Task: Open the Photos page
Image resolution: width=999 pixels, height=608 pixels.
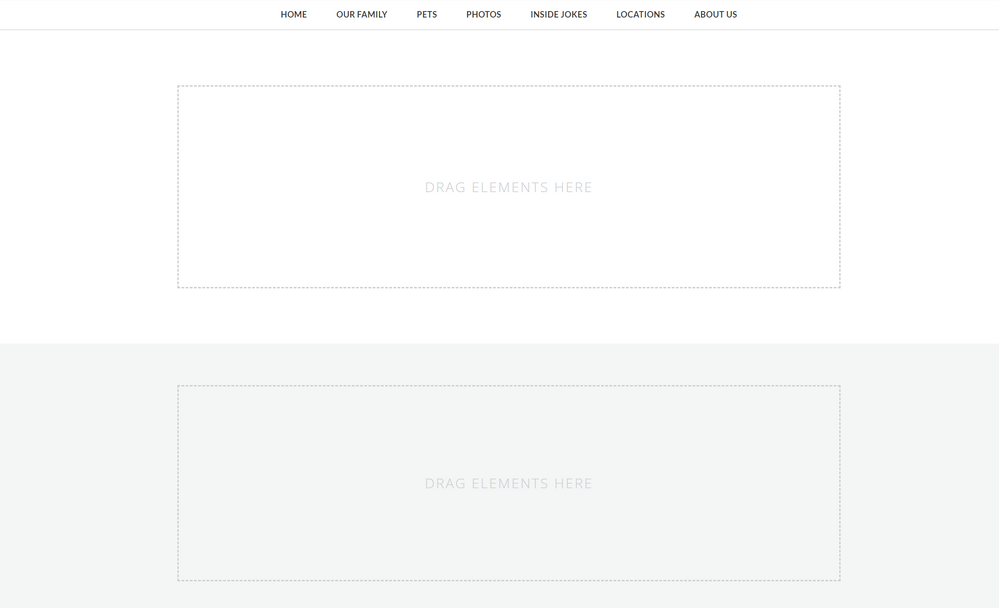Action: 483,15
